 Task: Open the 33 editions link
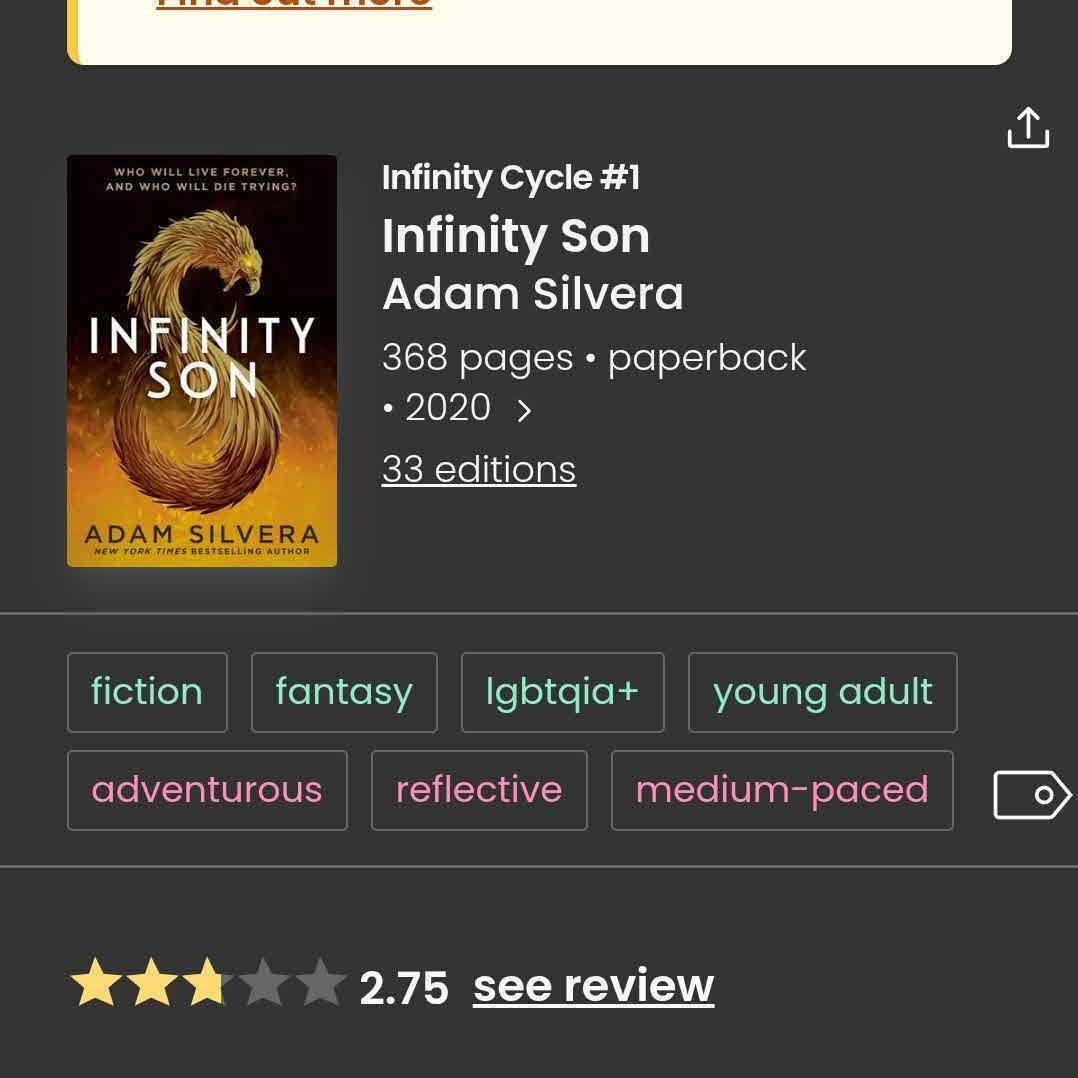(478, 469)
